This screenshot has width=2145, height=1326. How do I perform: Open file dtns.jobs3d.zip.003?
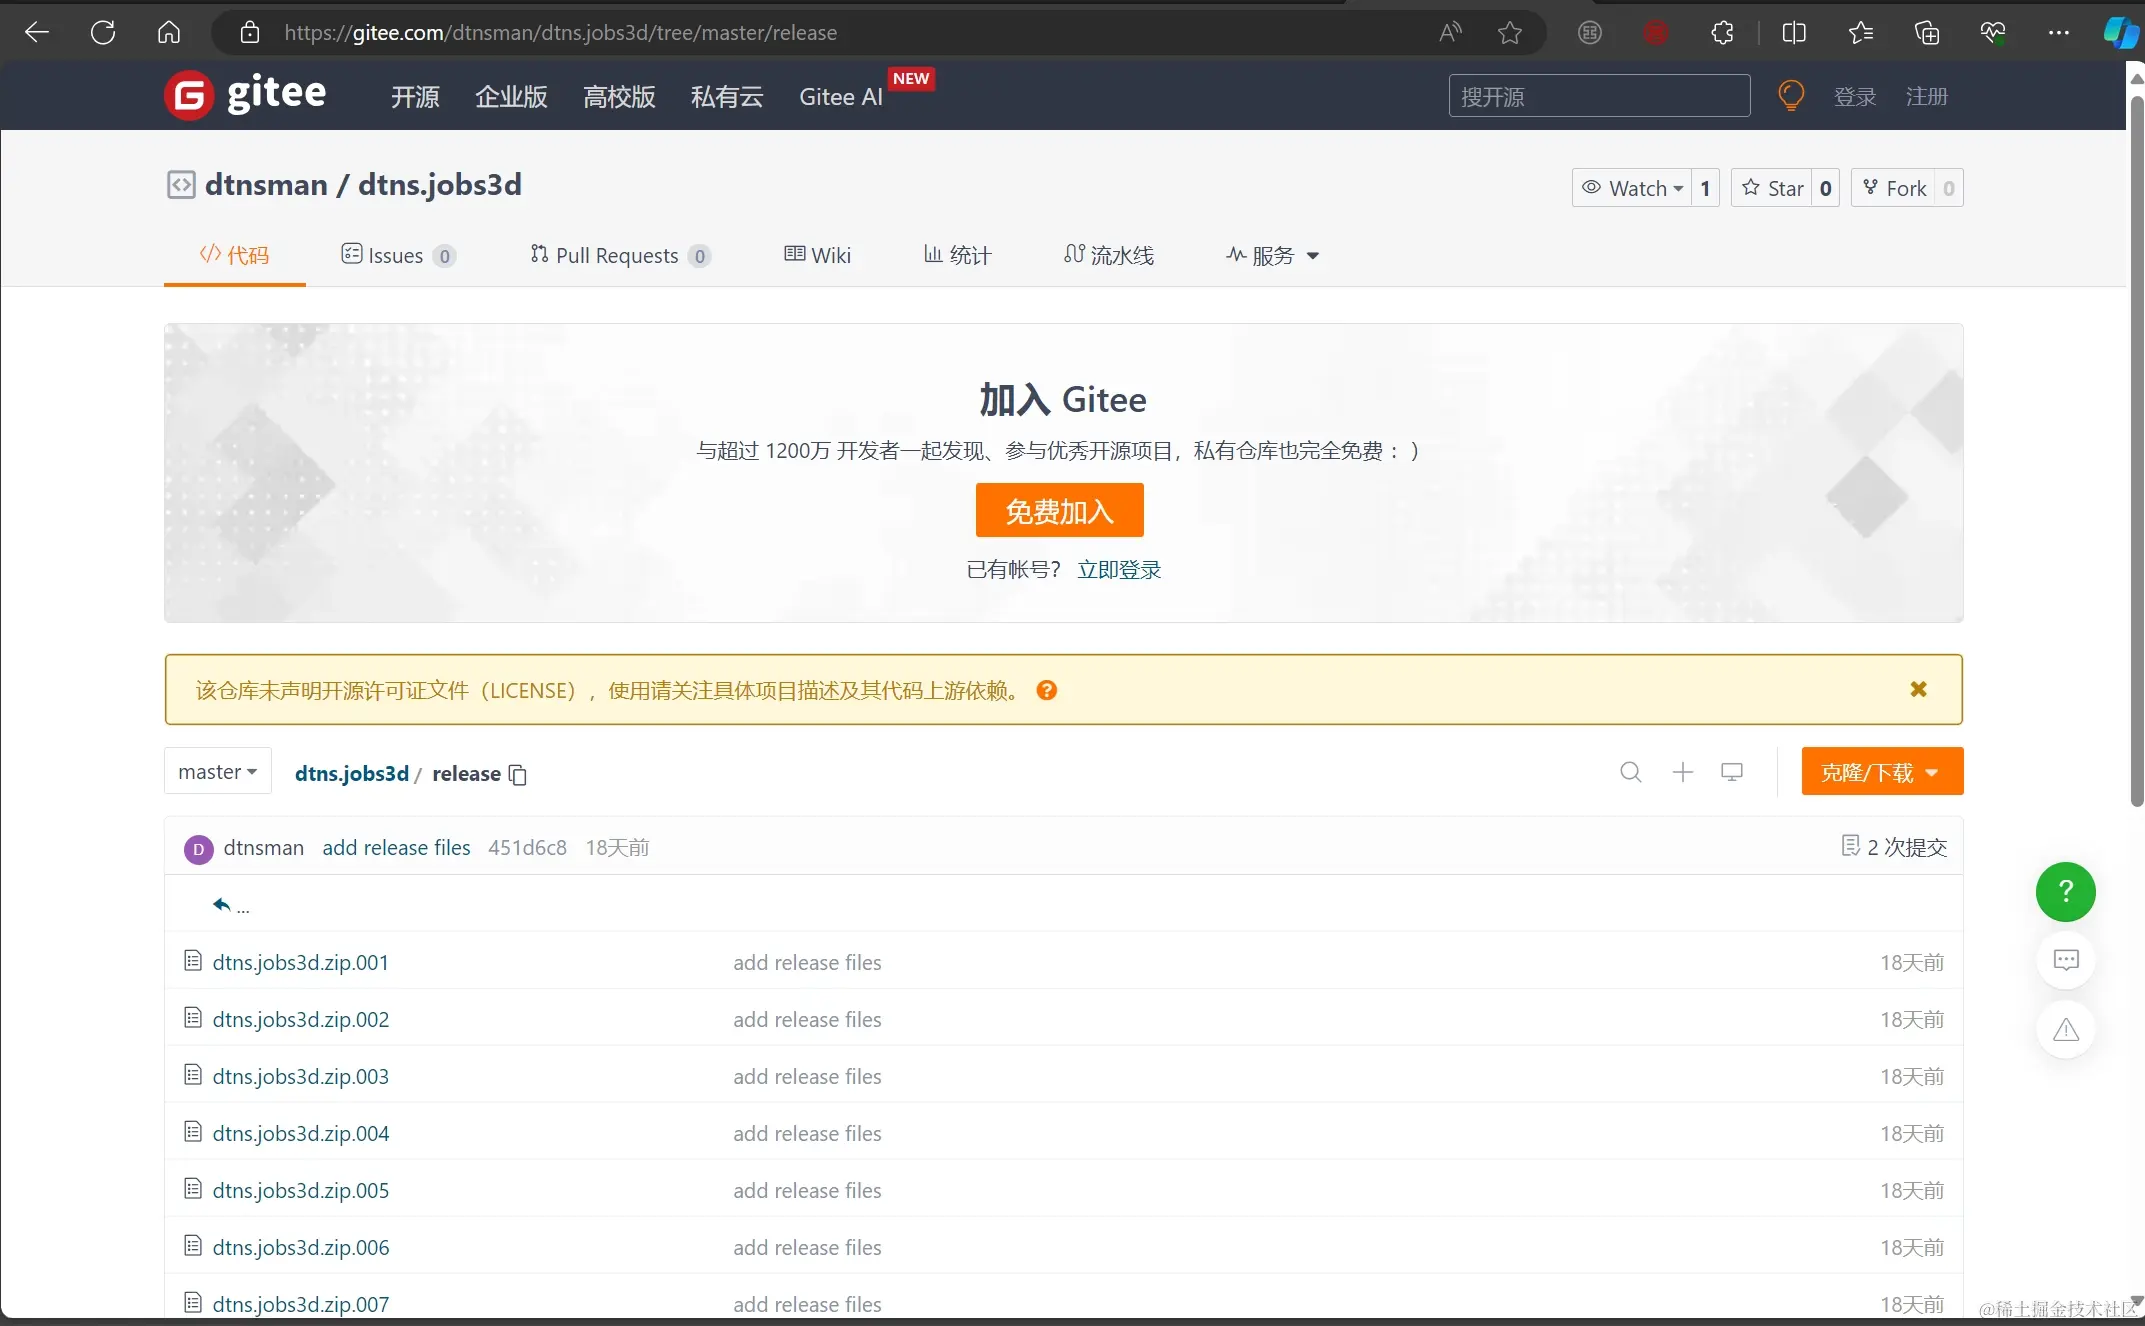coord(300,1076)
